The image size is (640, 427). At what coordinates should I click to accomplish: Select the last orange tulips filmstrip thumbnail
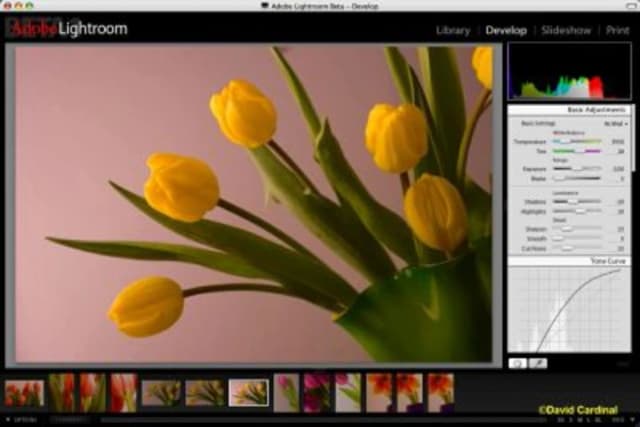click(x=441, y=393)
